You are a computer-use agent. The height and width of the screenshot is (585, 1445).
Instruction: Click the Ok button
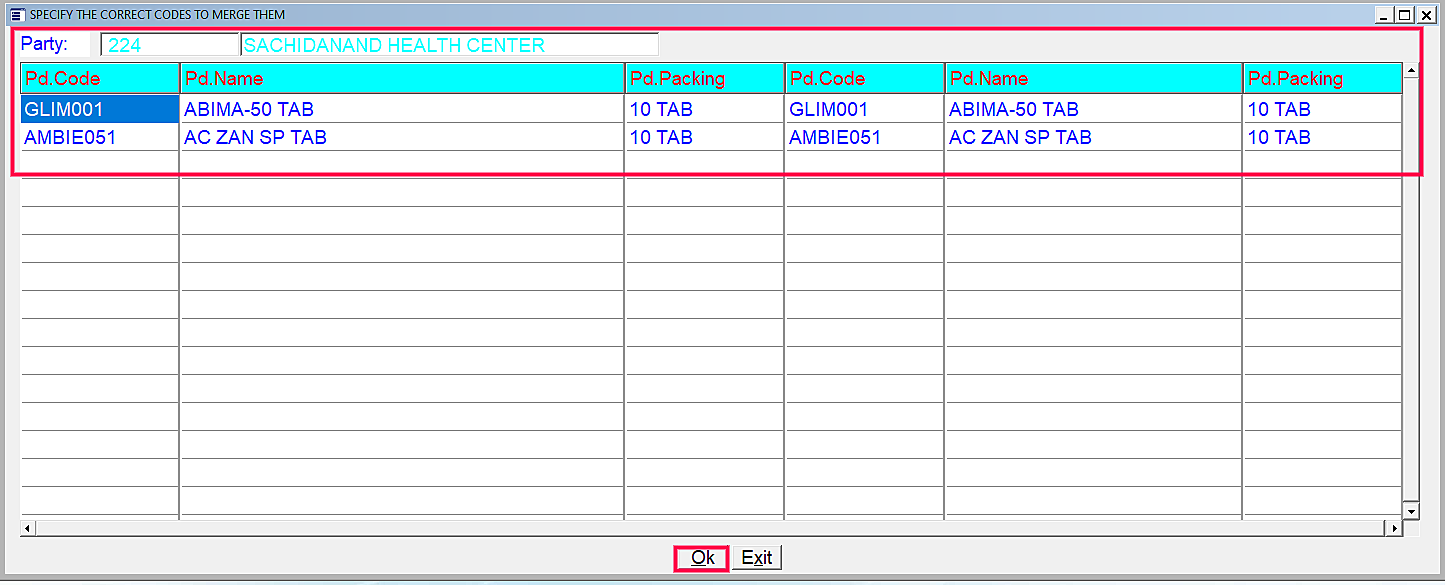tap(702, 558)
